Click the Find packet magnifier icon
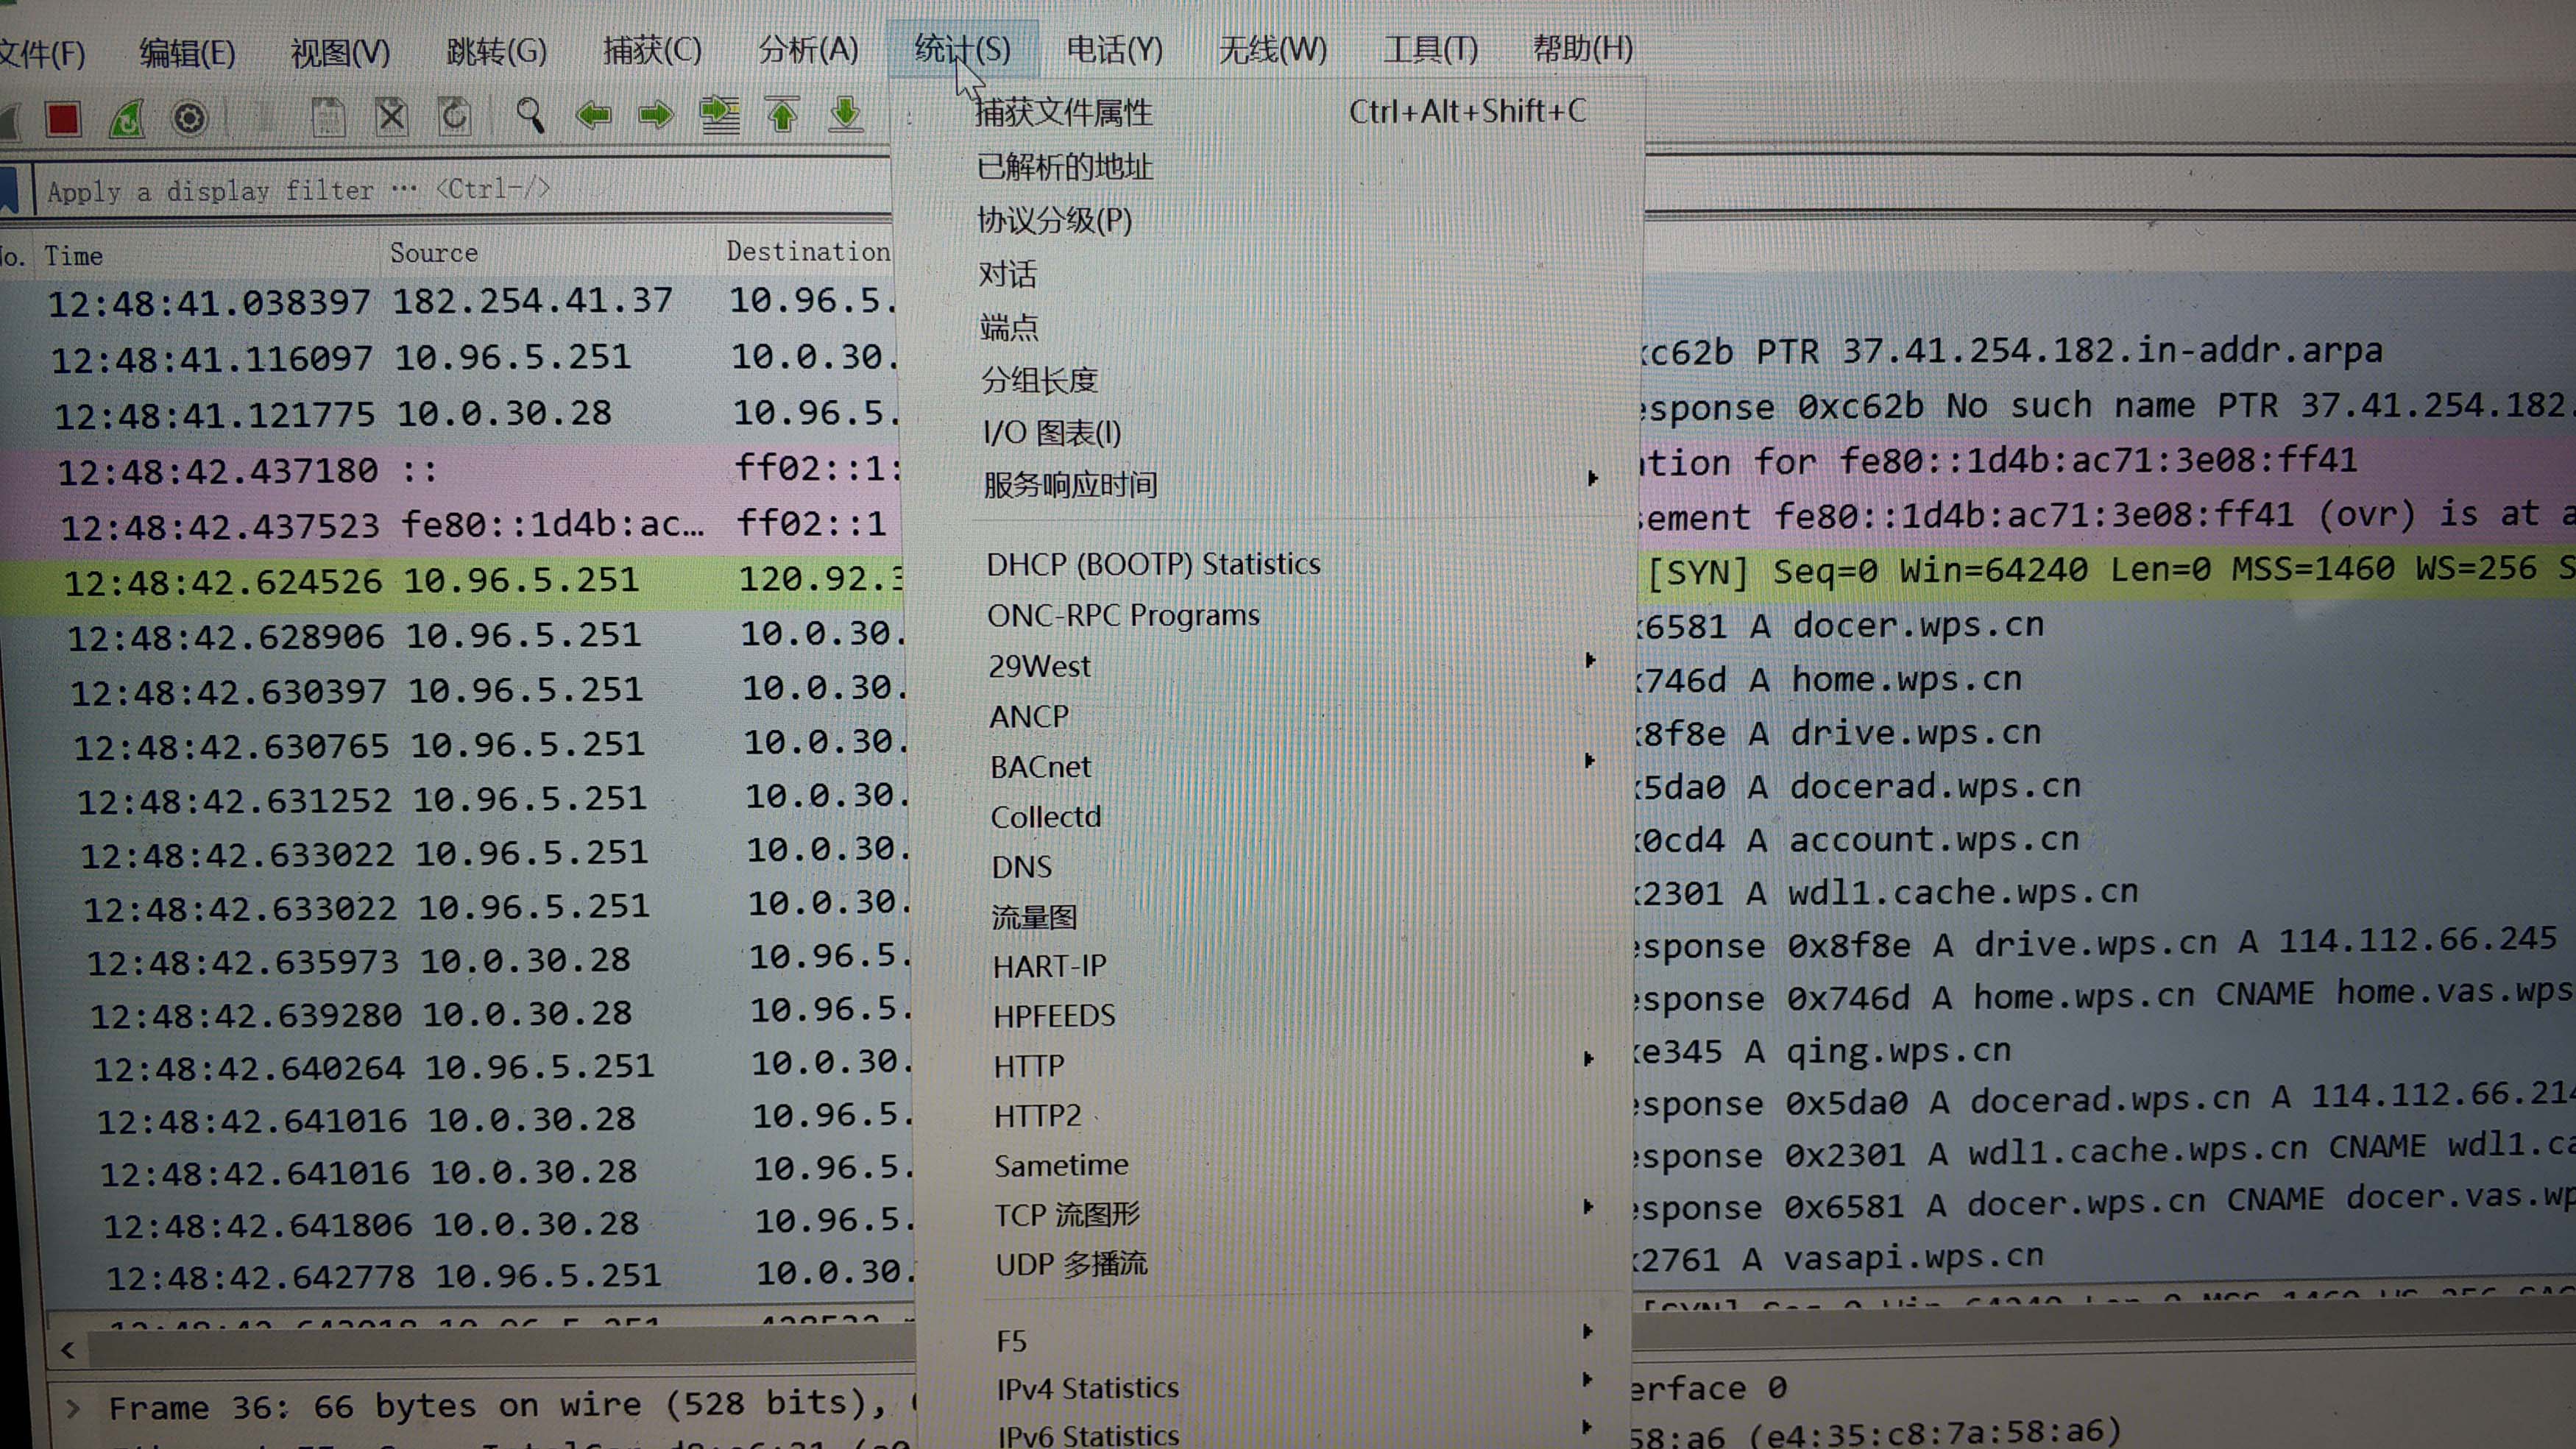Viewport: 2576px width, 1449px height. click(529, 116)
